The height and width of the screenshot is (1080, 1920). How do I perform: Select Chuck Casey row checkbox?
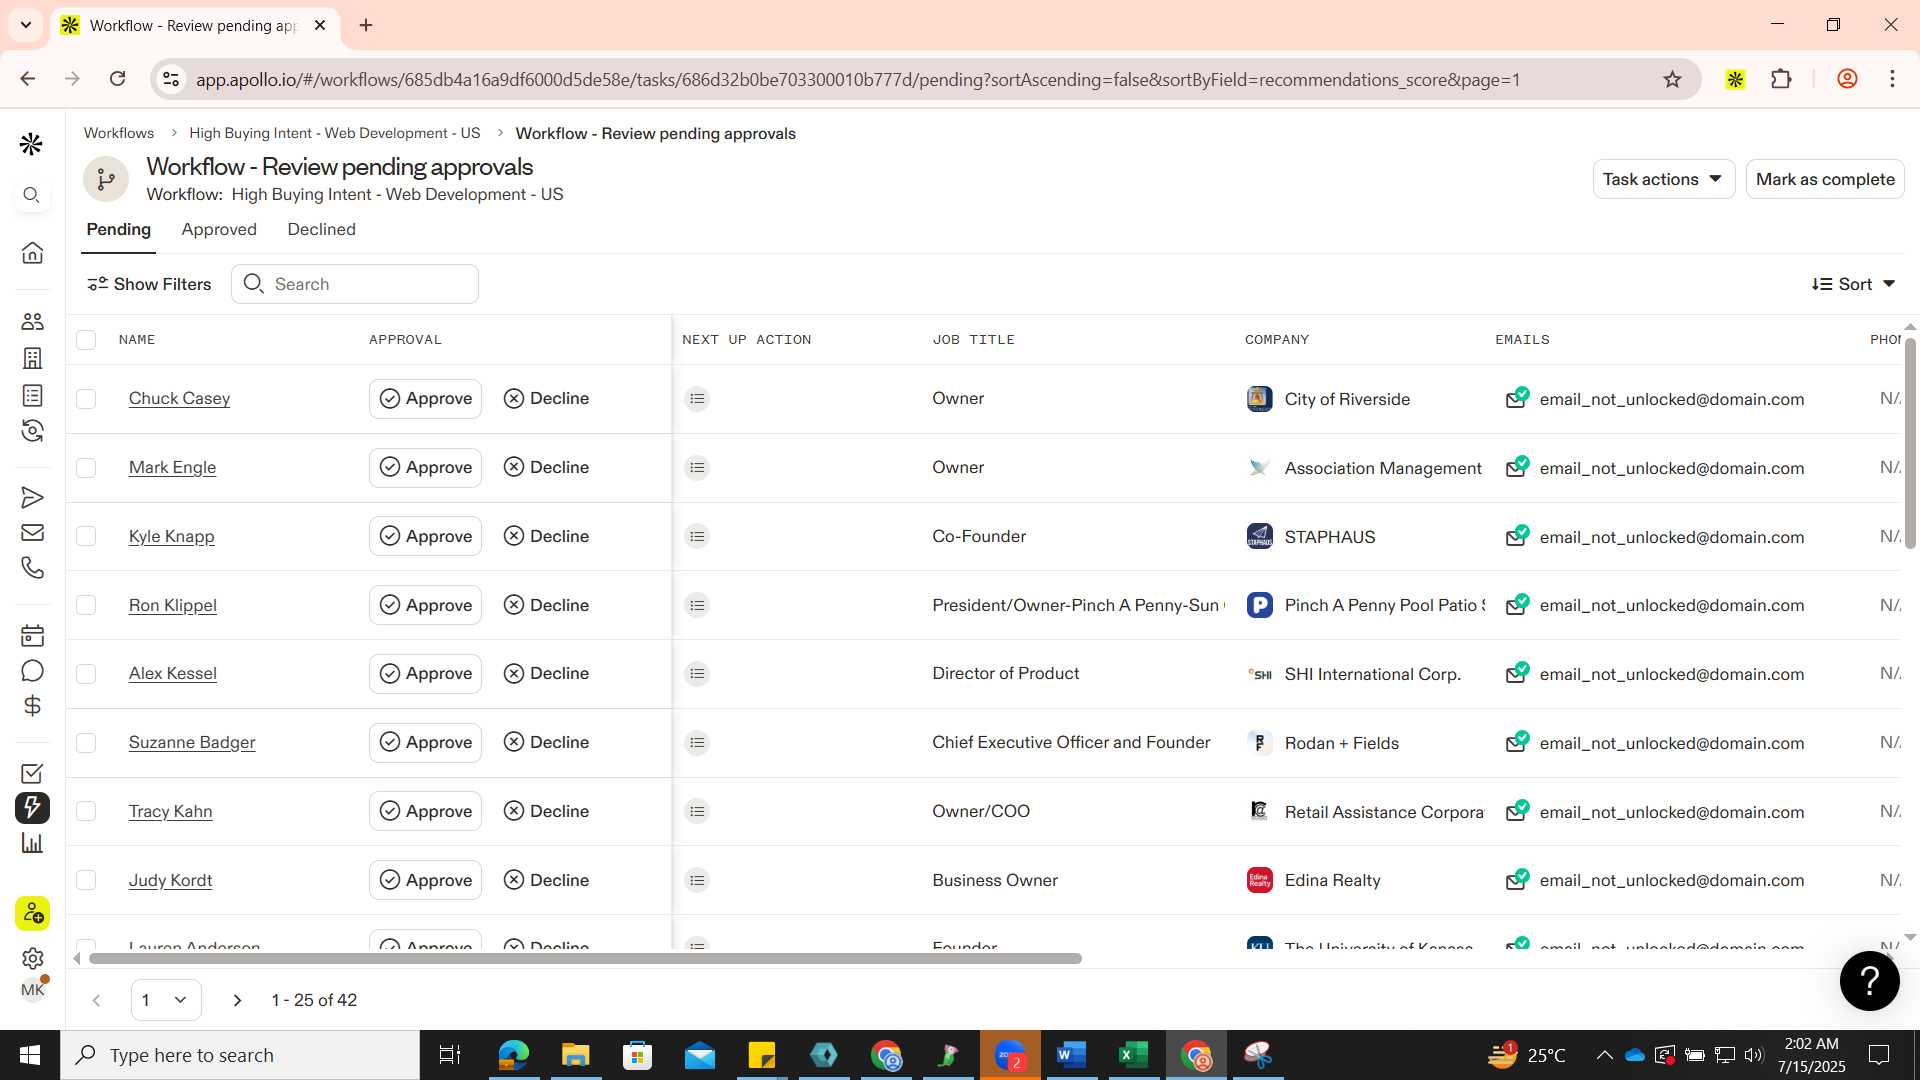point(86,399)
